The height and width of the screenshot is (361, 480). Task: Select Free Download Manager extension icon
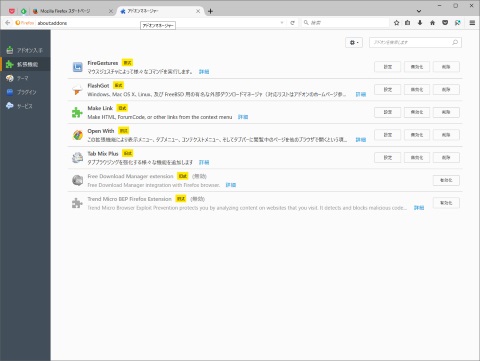78,180
